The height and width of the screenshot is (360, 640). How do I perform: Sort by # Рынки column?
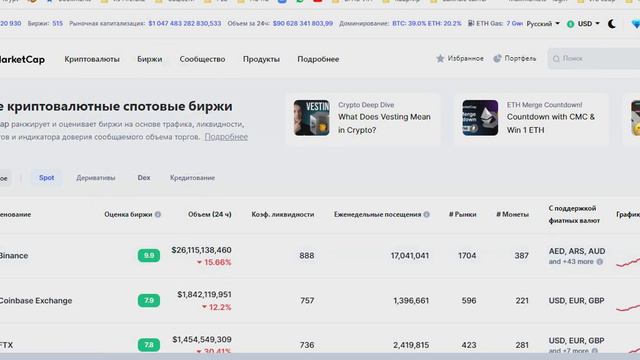point(462,214)
